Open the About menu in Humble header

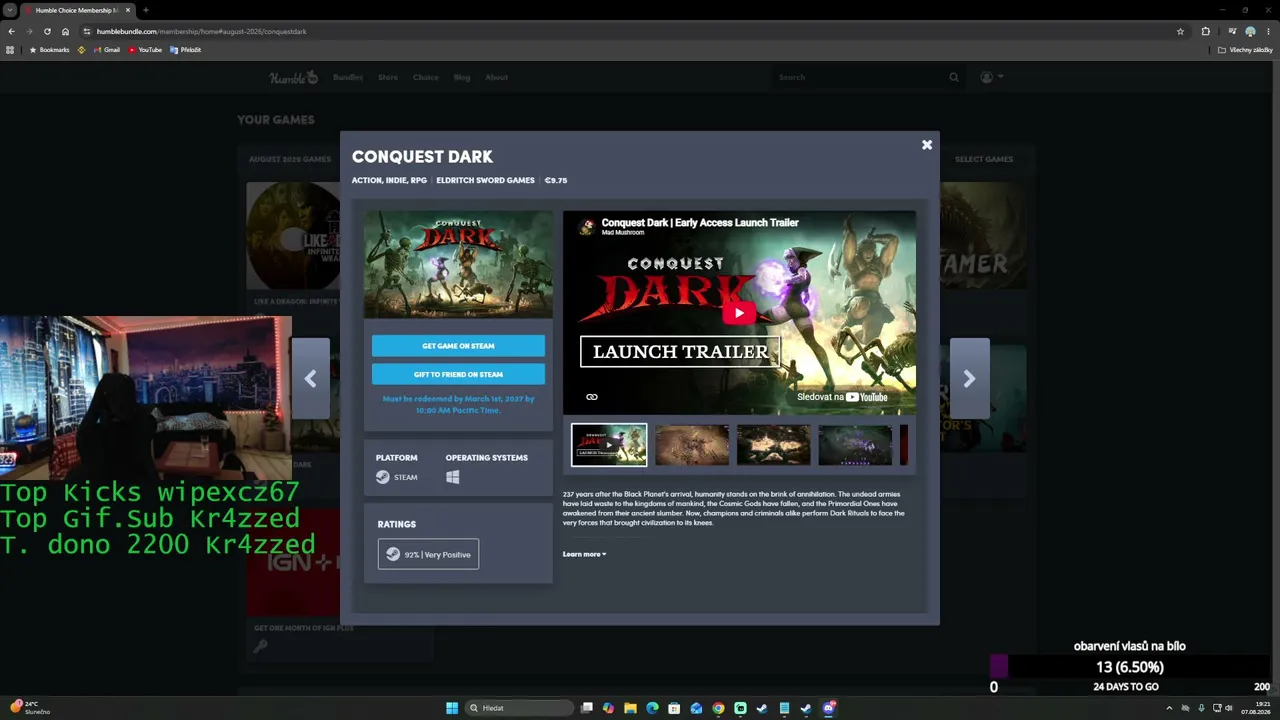[x=497, y=77]
